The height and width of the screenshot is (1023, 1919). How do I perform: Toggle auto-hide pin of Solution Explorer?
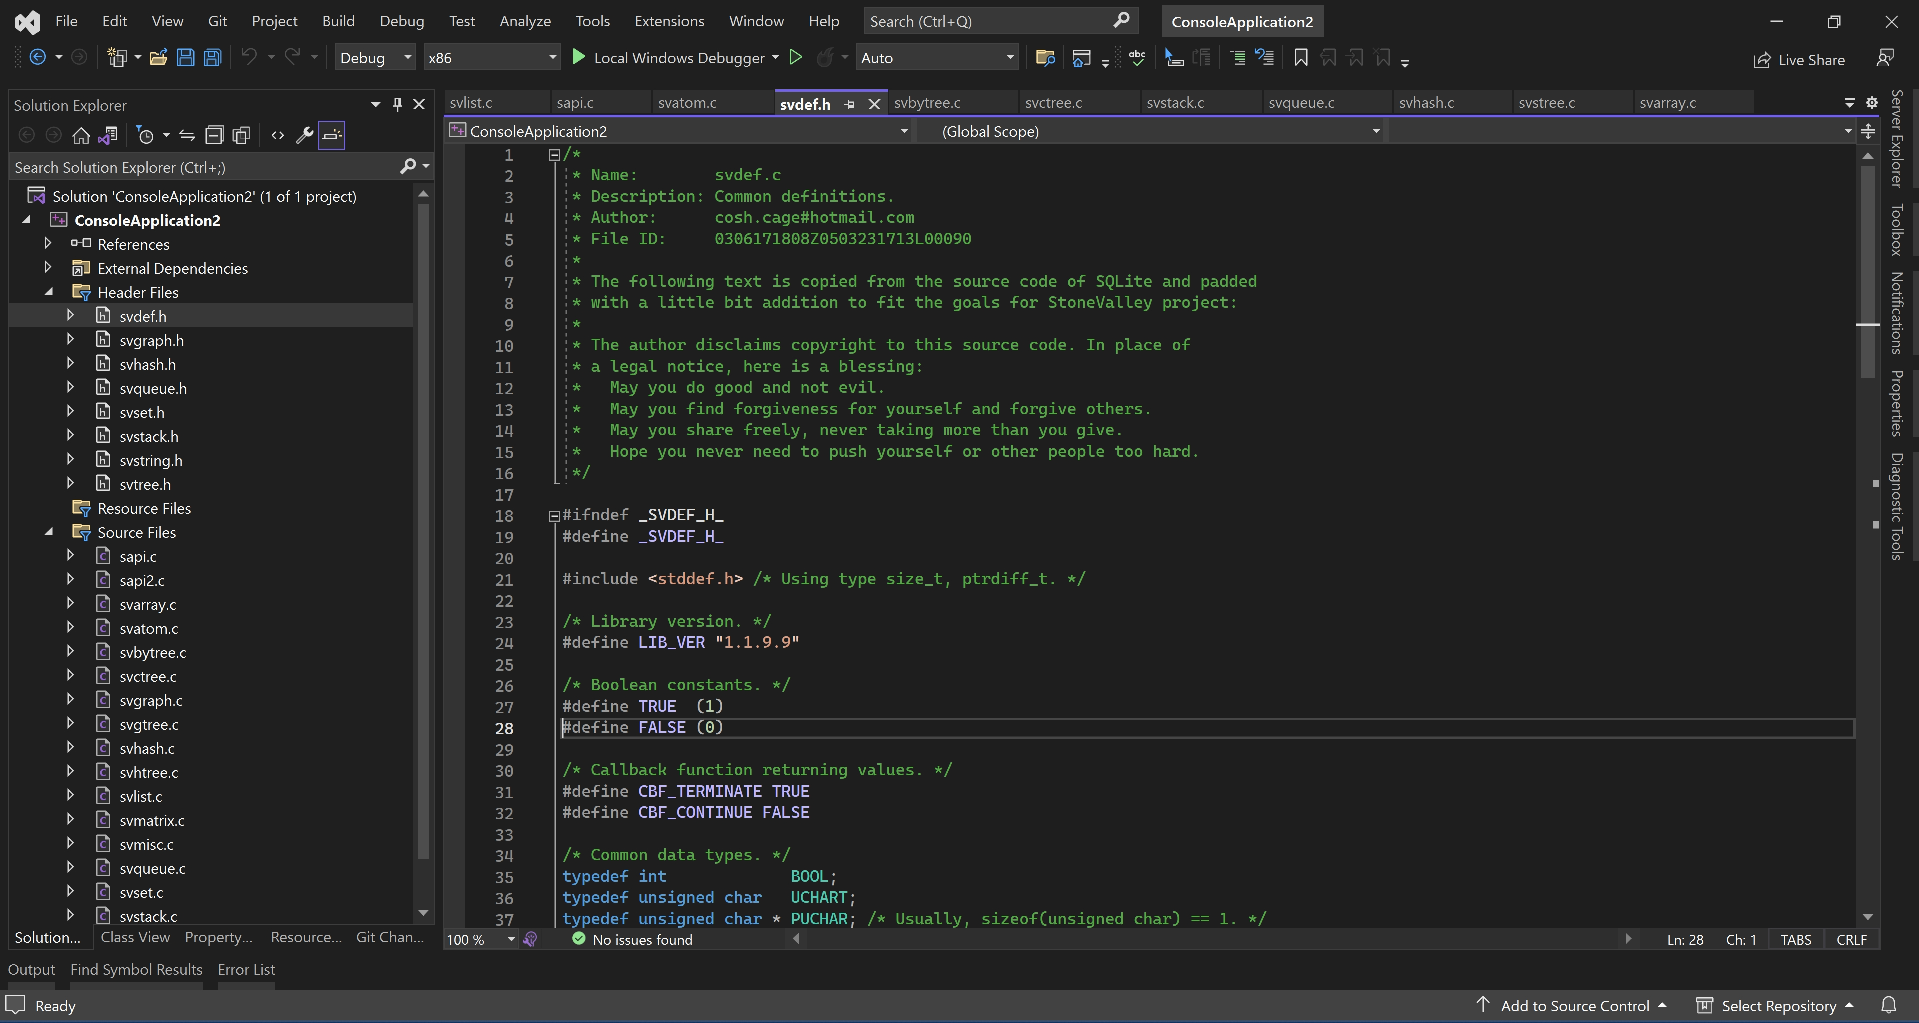coord(397,104)
